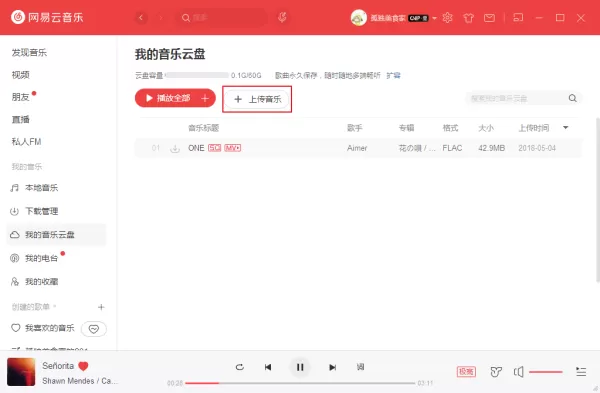Open 私人FM in the sidebar

tap(26, 142)
